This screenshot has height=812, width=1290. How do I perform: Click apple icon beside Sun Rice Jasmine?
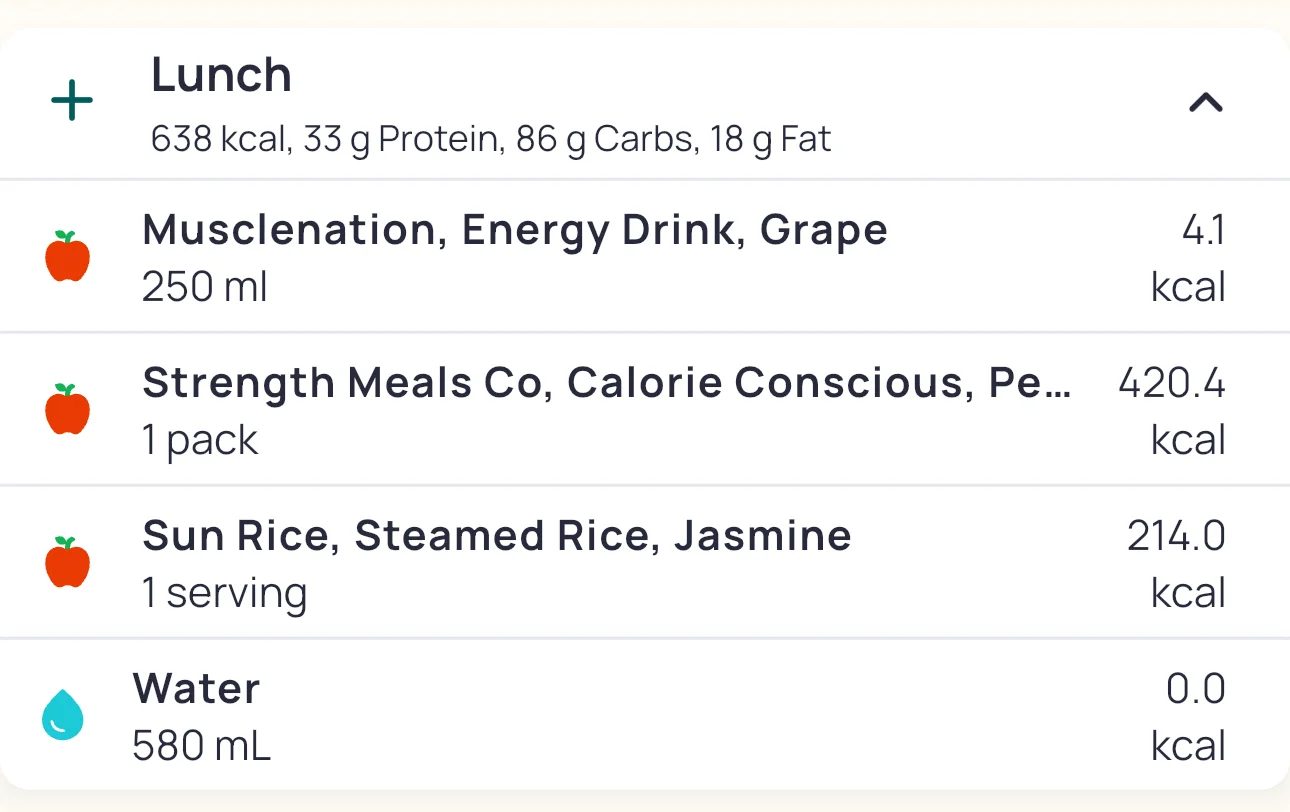point(68,563)
